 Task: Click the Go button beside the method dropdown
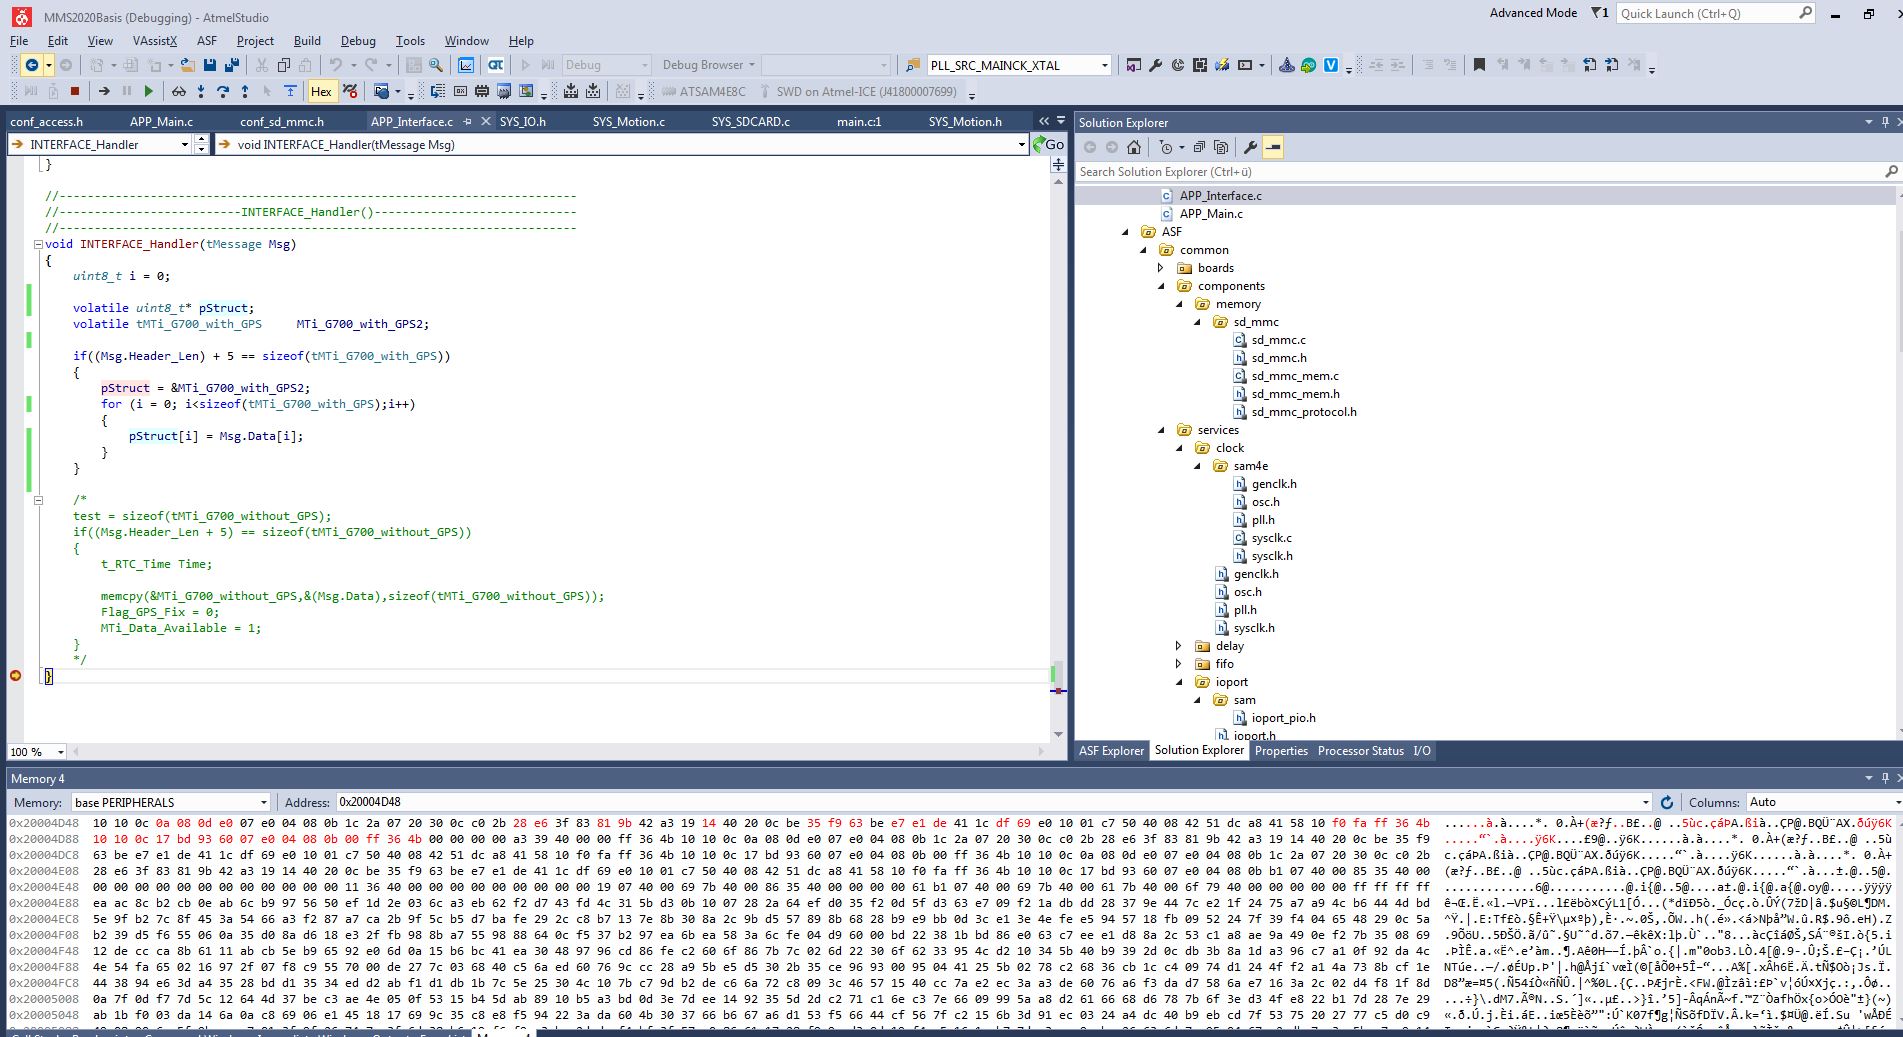[1052, 144]
